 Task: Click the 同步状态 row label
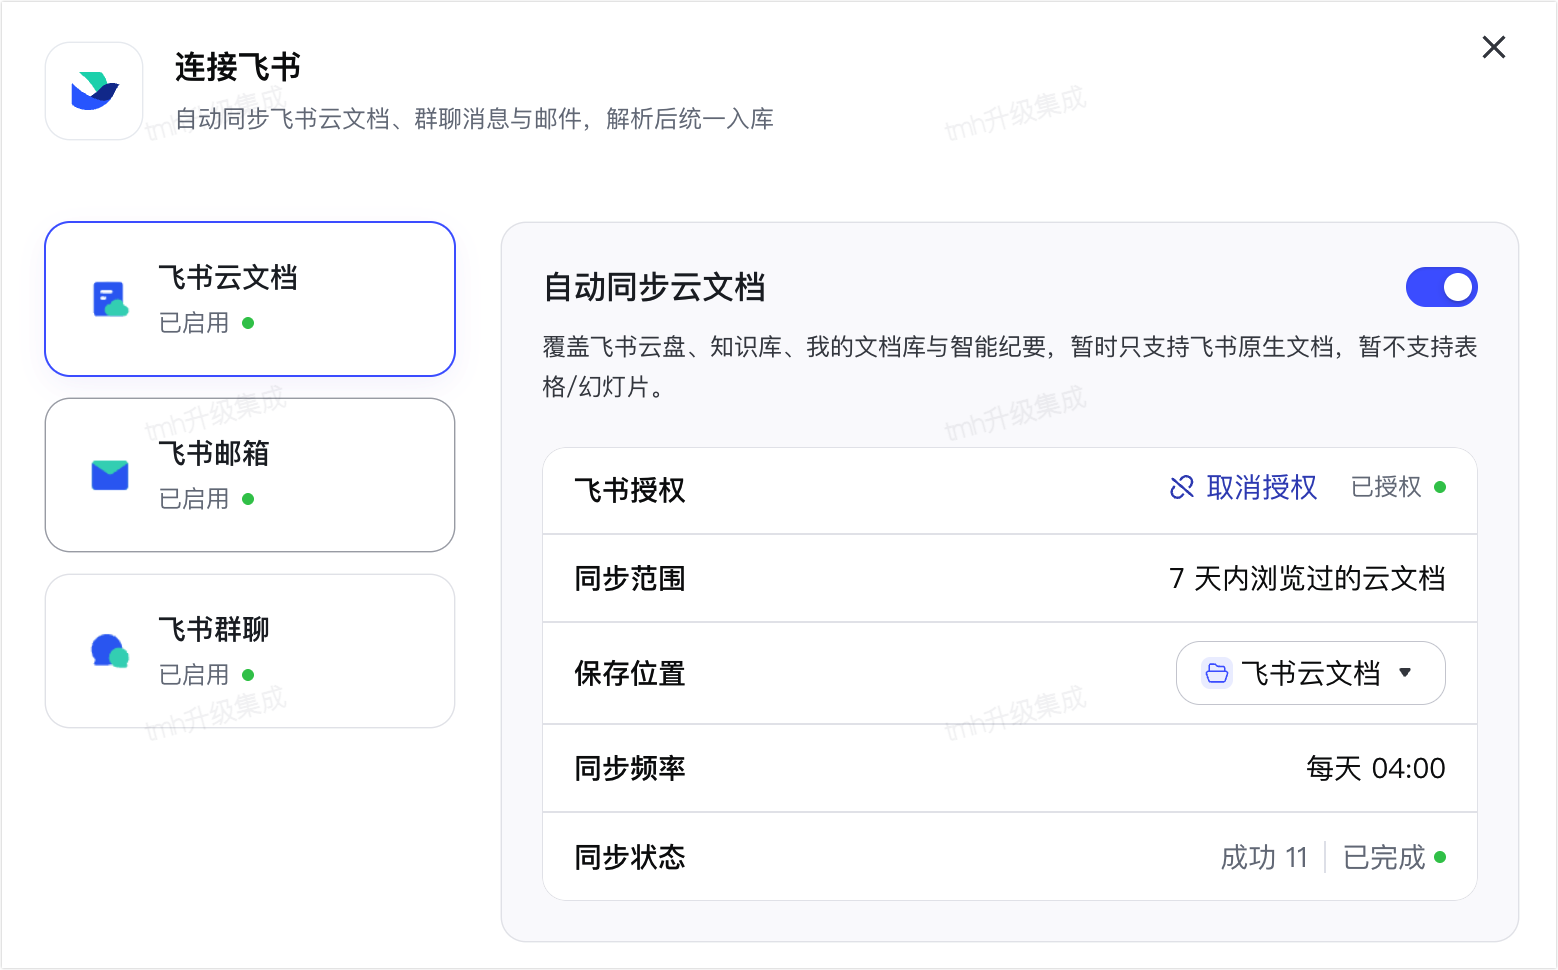[x=630, y=857]
